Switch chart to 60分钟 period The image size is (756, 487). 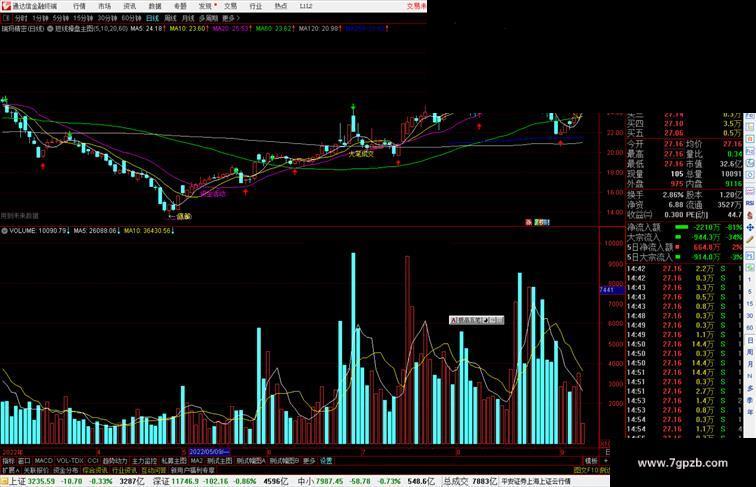point(131,18)
